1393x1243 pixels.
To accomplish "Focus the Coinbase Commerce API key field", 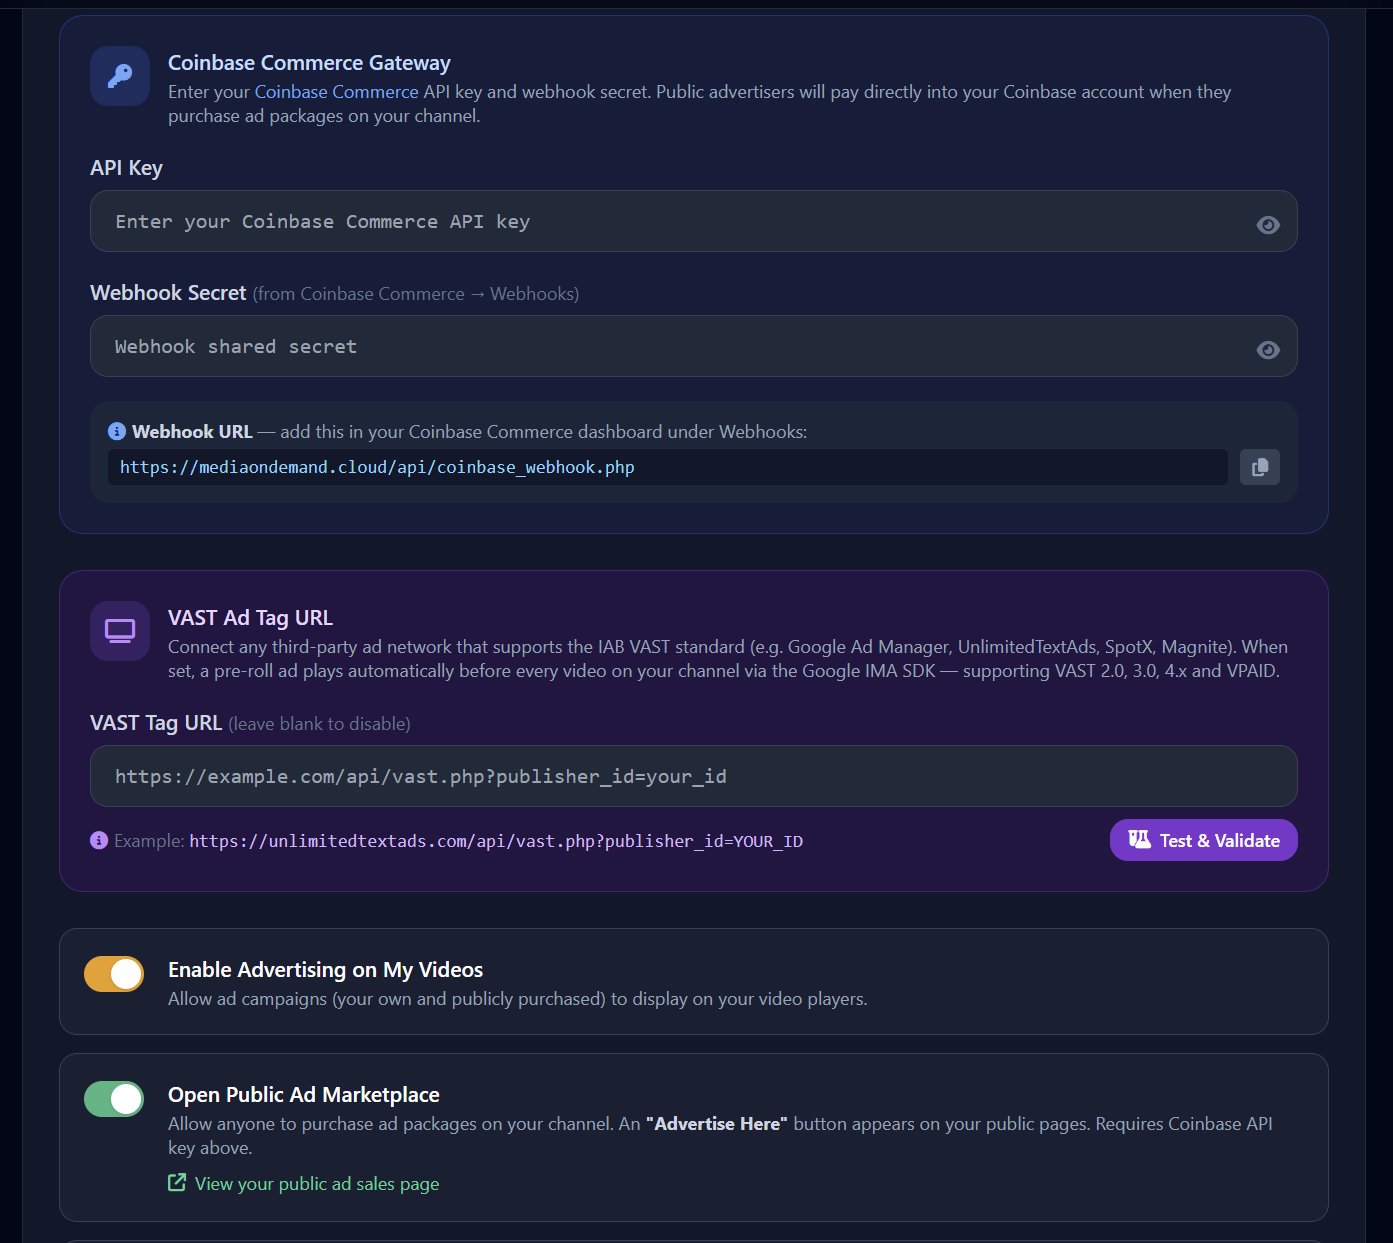I will [x=670, y=222].
